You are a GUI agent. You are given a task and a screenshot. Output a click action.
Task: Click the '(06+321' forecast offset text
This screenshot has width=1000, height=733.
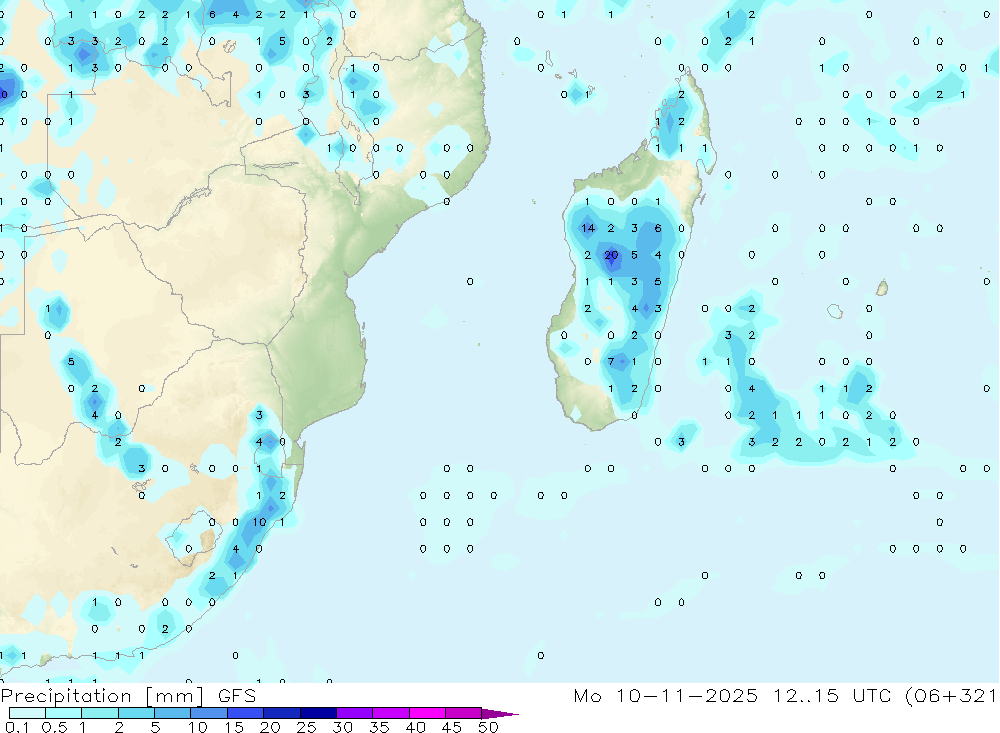click(951, 696)
